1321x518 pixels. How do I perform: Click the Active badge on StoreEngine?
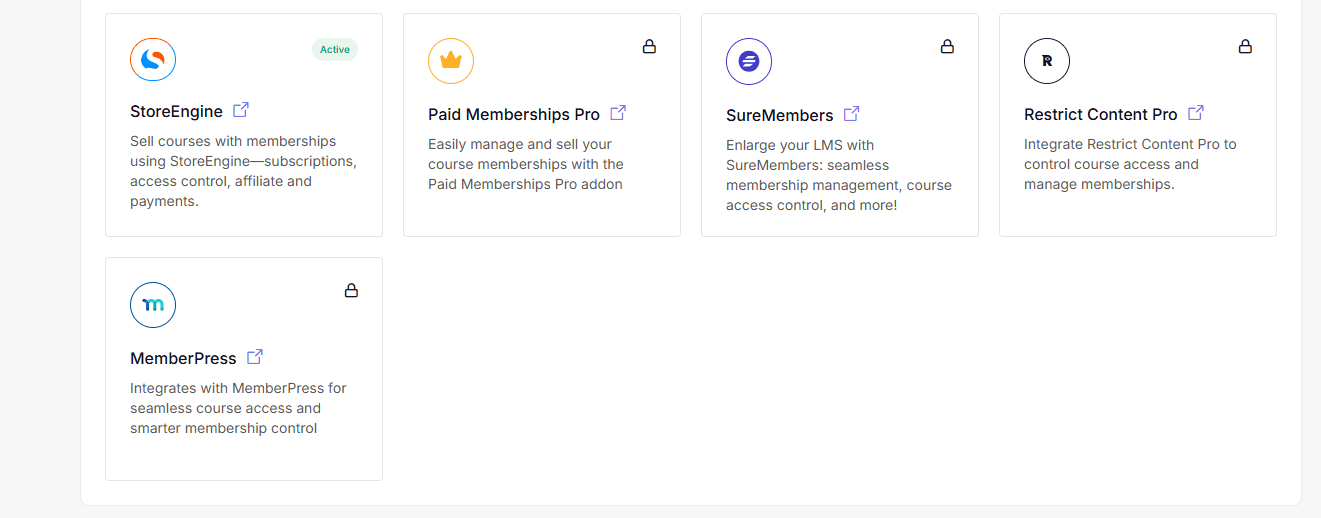(335, 49)
